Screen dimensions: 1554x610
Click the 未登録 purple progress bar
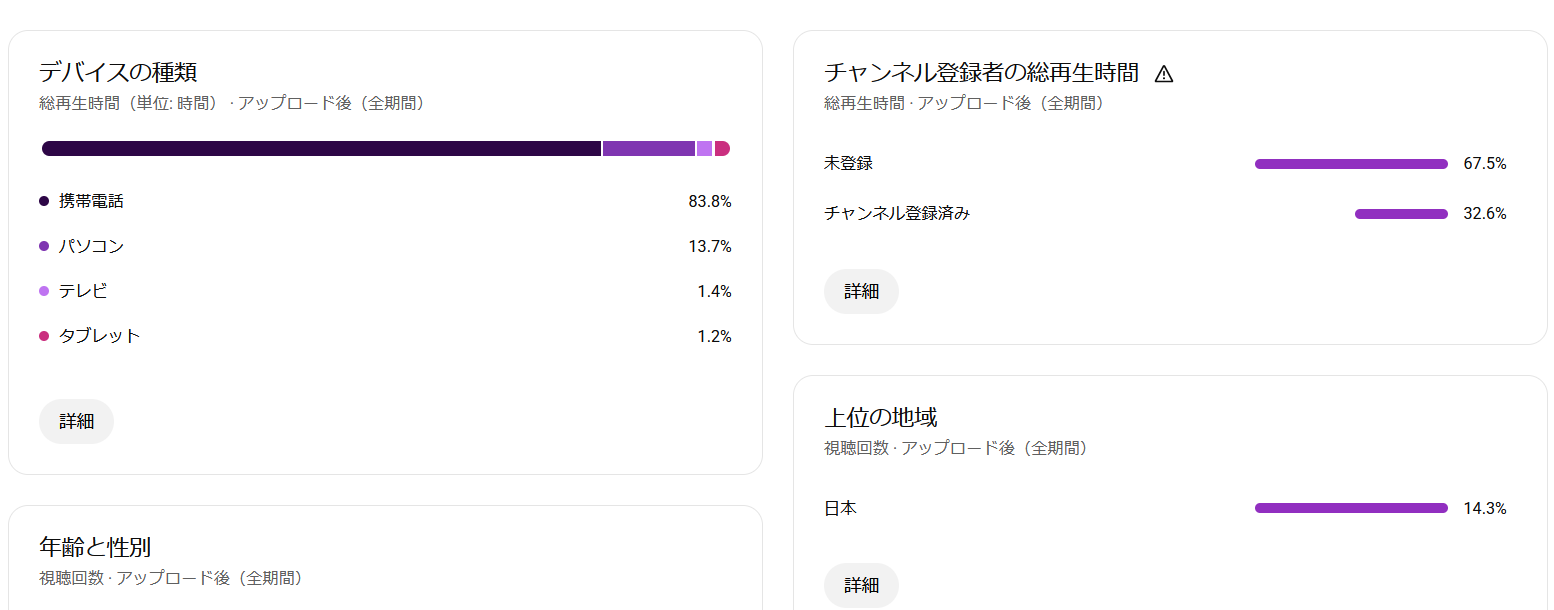(x=1351, y=164)
